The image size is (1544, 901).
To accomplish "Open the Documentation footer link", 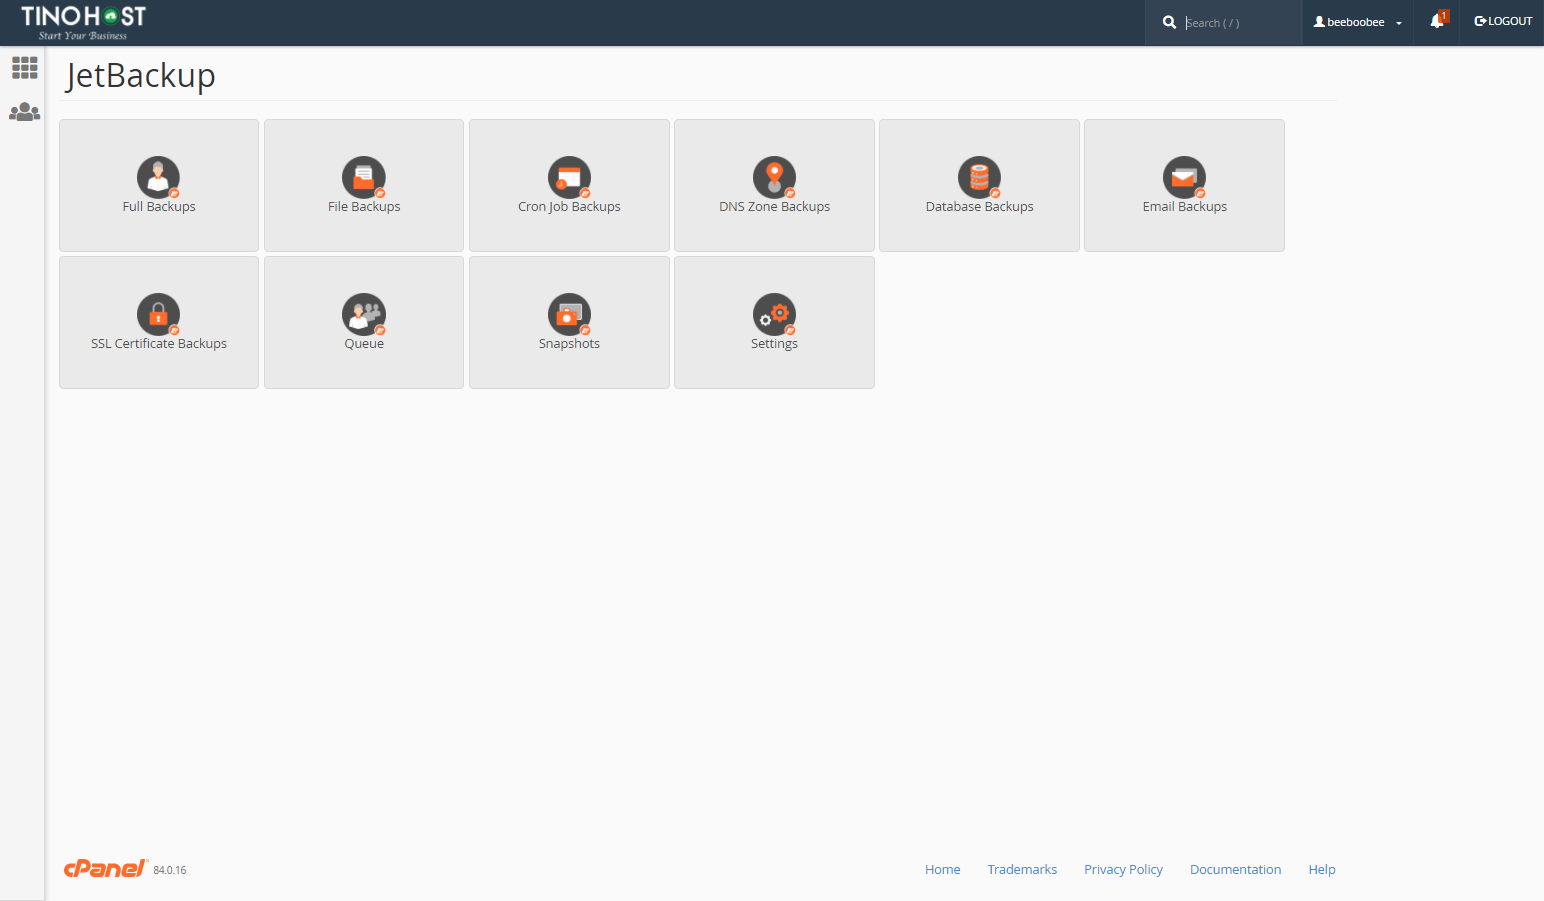I will [1235, 869].
